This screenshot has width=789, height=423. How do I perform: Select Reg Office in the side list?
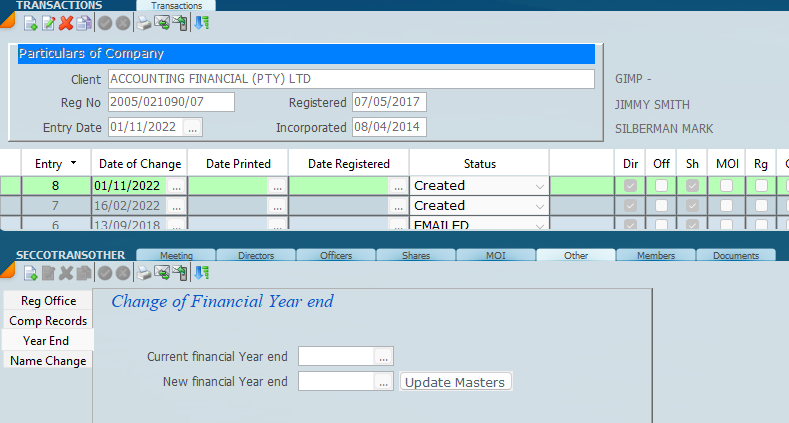pyautogui.click(x=49, y=301)
